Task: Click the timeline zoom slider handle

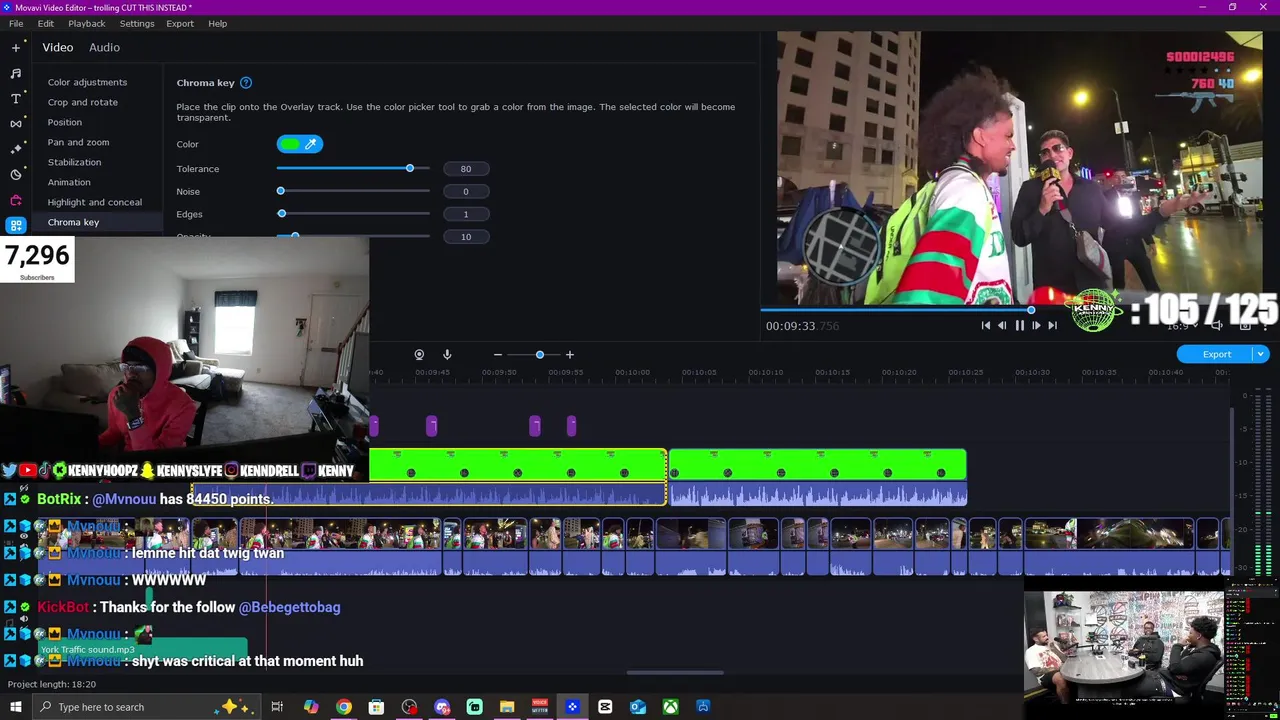Action: pyautogui.click(x=540, y=355)
